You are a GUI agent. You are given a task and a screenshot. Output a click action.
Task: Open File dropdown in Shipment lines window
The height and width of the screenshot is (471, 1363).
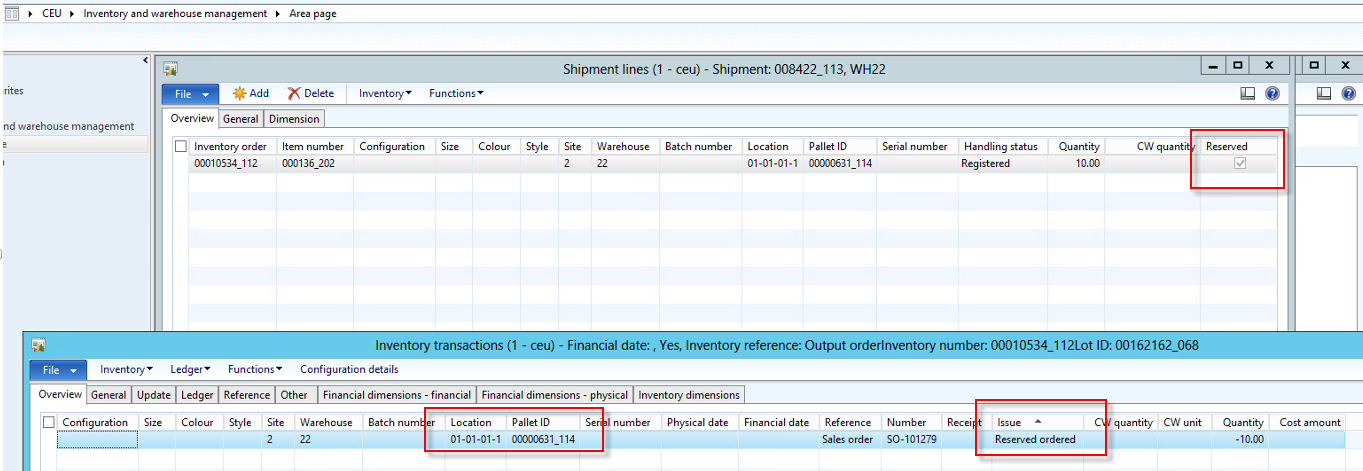click(190, 94)
